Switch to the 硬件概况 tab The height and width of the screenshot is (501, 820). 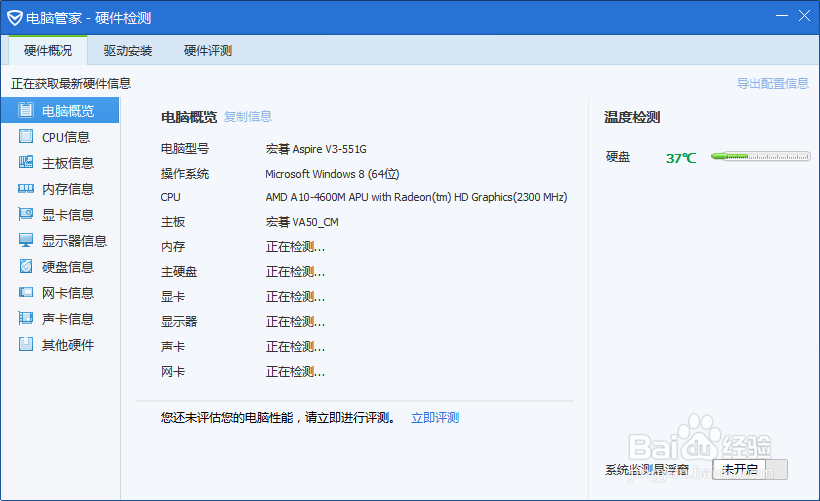coord(48,51)
